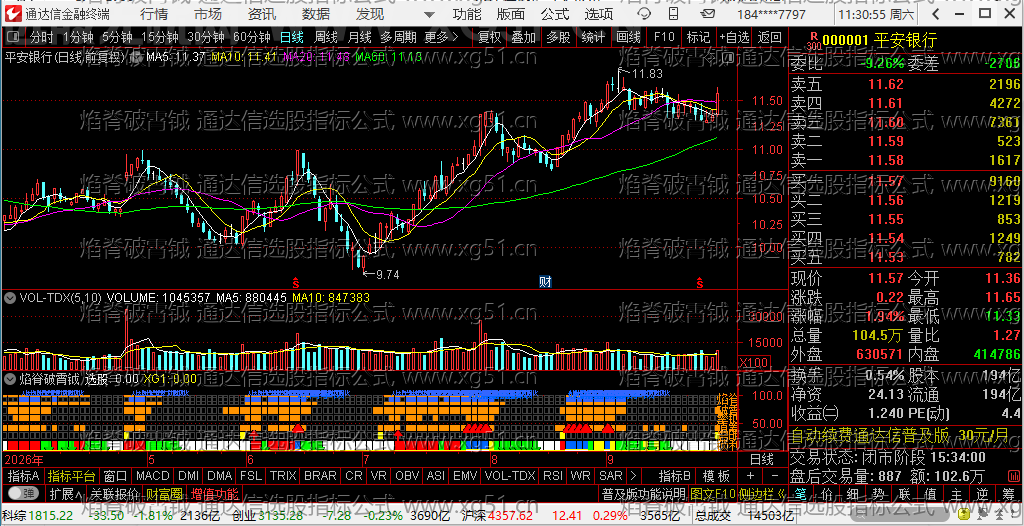Select the BRAR indicator tab
Image resolution: width=1024 pixels, height=526 pixels.
pos(320,476)
